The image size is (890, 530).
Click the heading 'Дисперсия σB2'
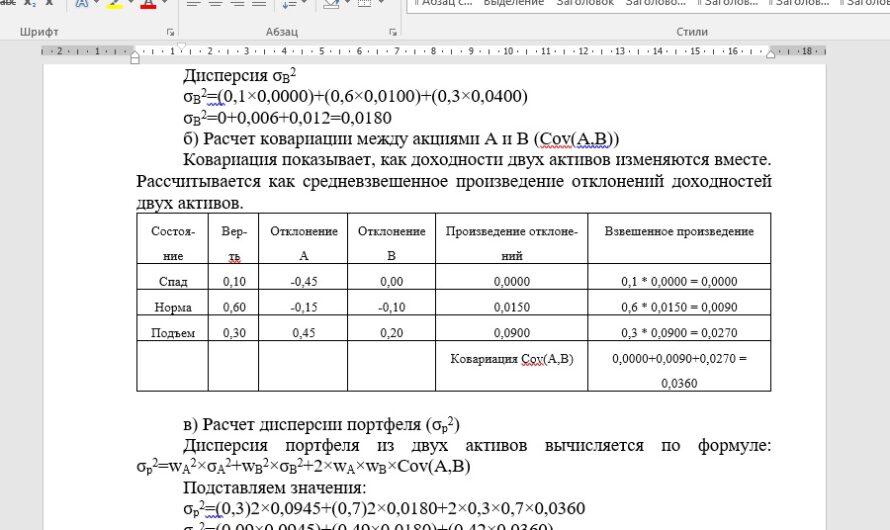tap(240, 75)
